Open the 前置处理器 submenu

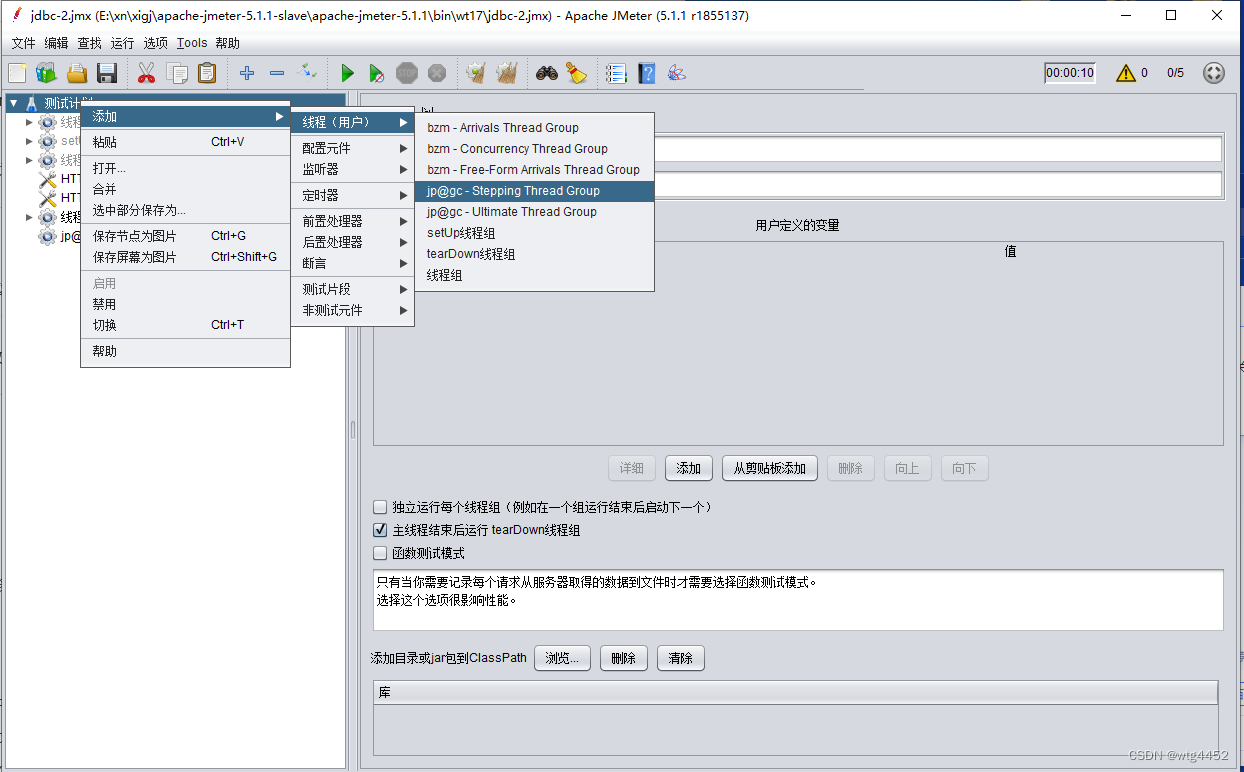tap(352, 221)
